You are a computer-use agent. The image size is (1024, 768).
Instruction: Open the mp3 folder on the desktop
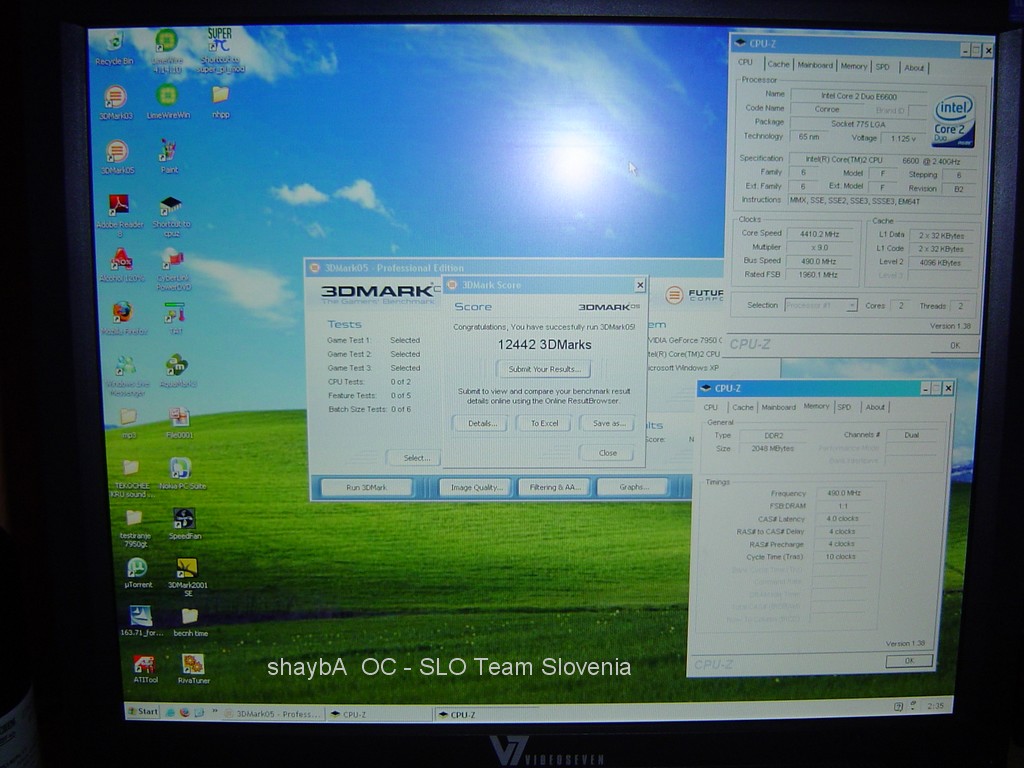[129, 423]
